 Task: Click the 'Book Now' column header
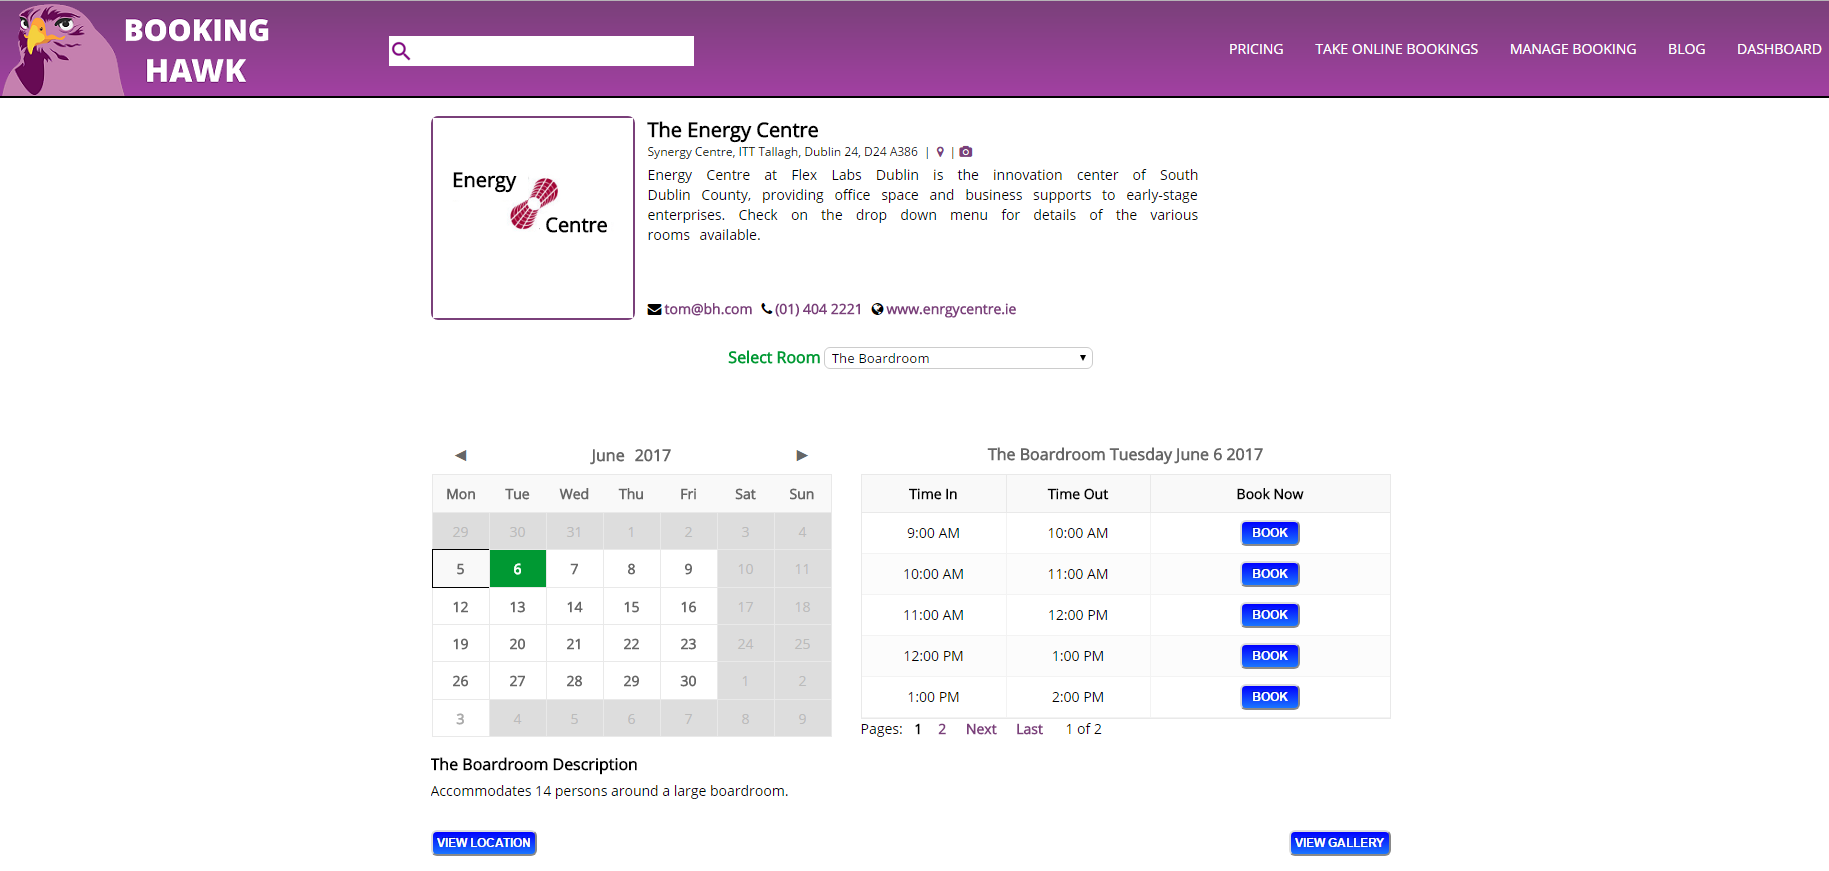point(1270,494)
